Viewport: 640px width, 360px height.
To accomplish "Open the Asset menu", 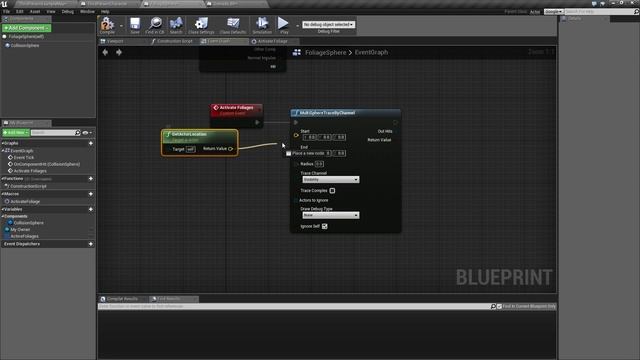I will pyautogui.click(x=35, y=11).
